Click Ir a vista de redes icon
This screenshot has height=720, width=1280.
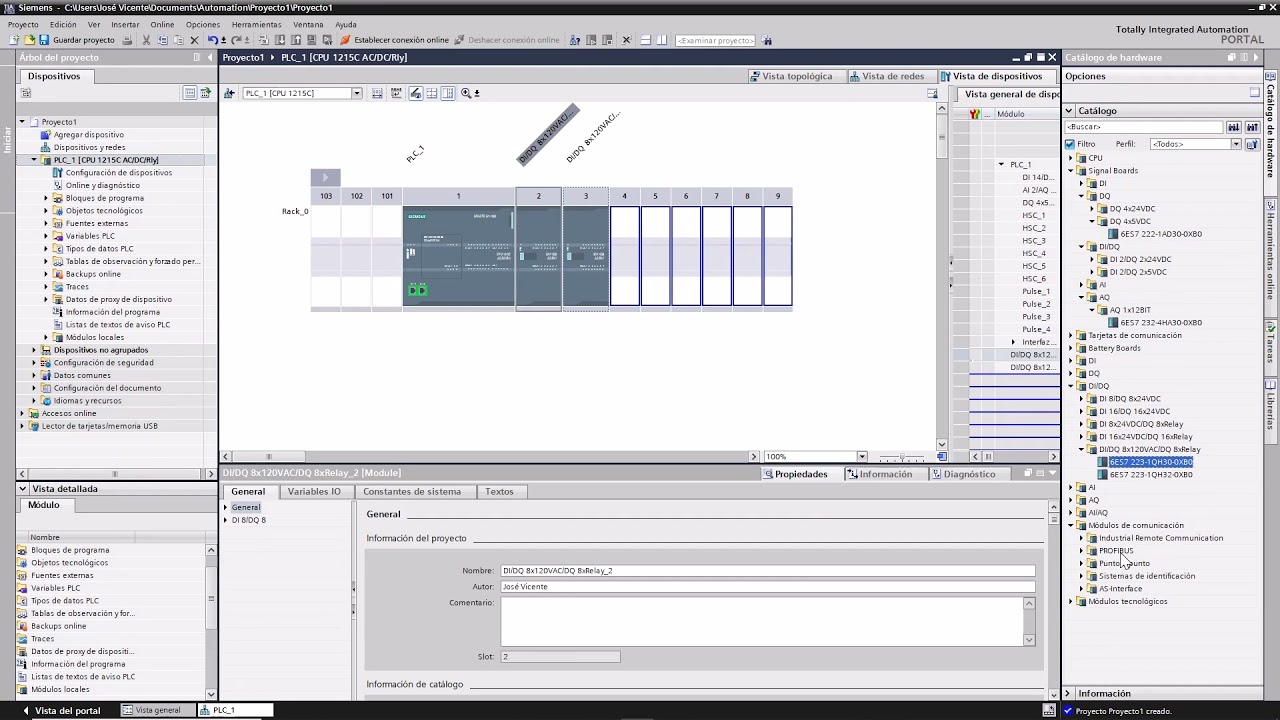229,93
